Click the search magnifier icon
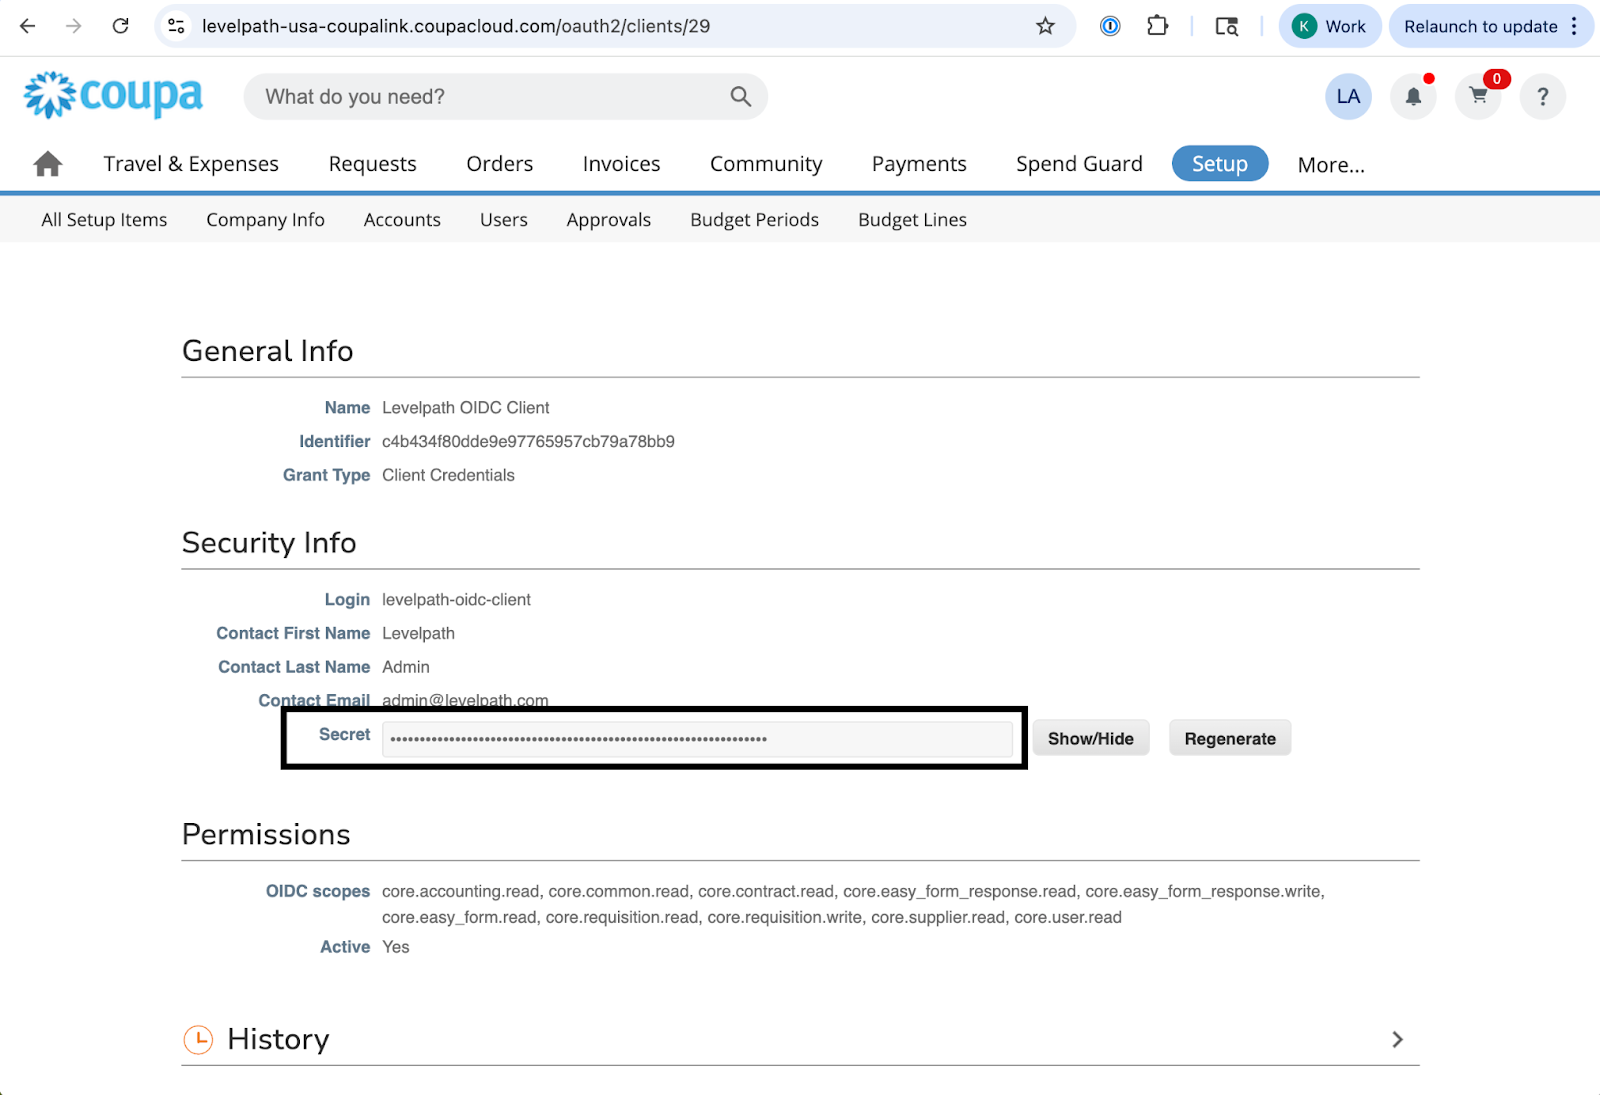This screenshot has height=1095, width=1600. [x=740, y=97]
